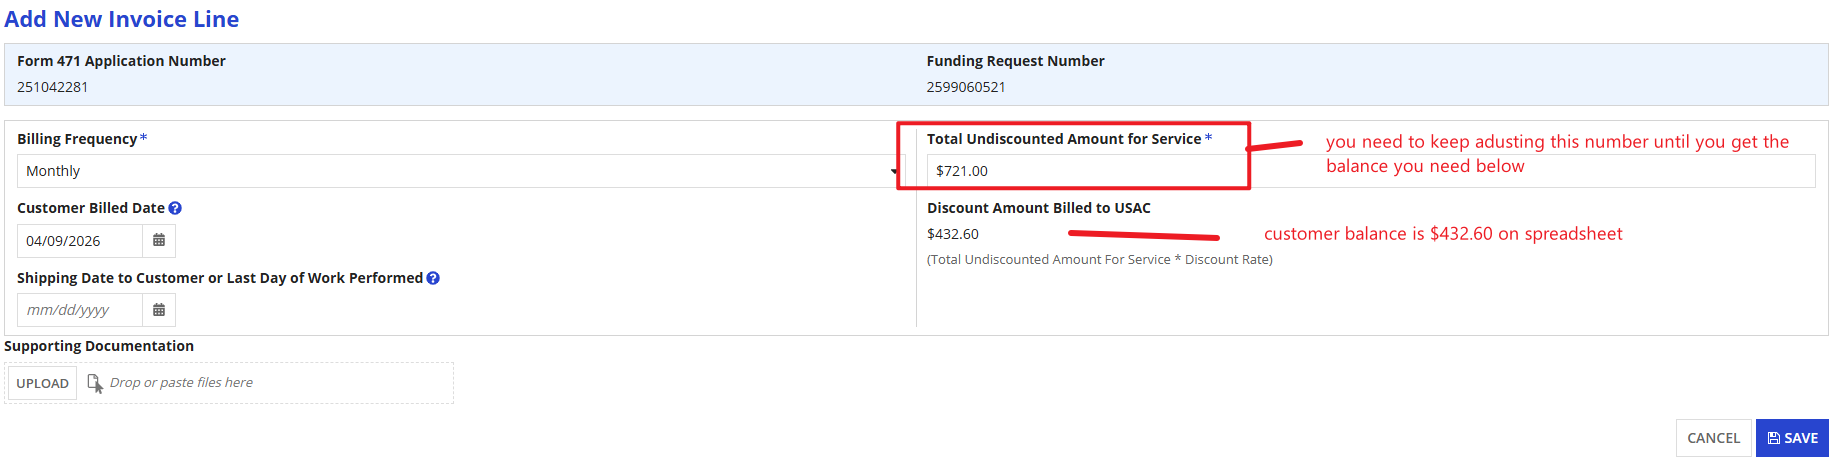Viewport: 1846px width, 458px height.
Task: Select Form 471 number 251042281
Action: click(x=53, y=87)
